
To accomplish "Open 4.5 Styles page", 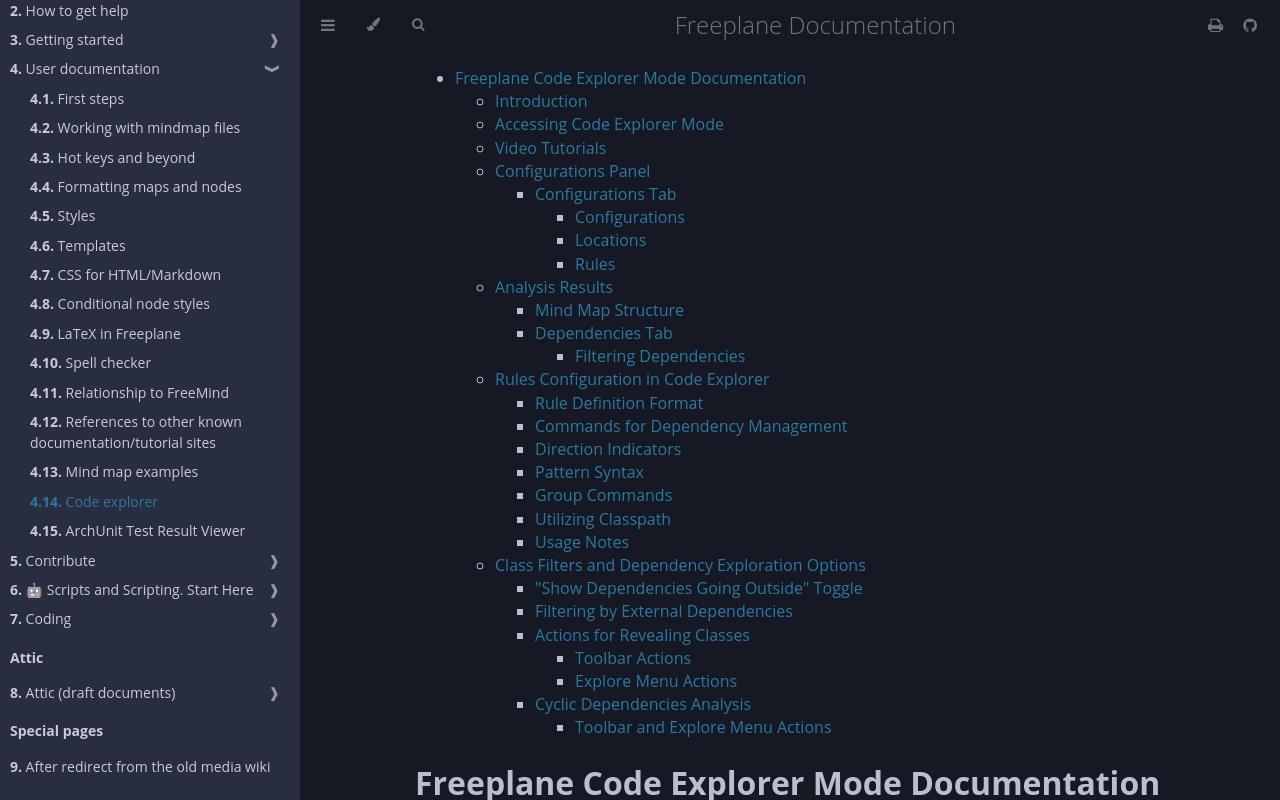I will 63,216.
